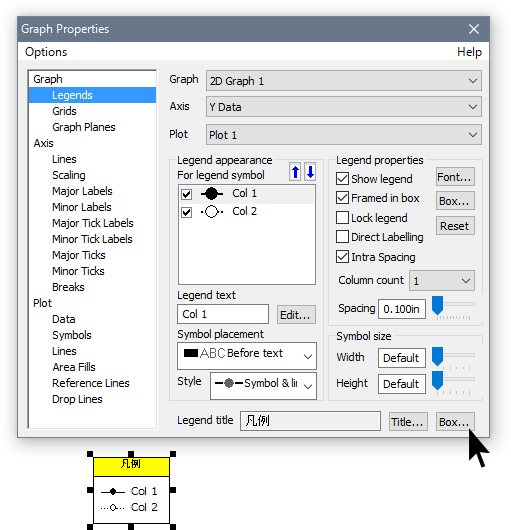Viewport: 511px width, 530px height.
Task: Click the yellow legend title box in the graph
Action: point(131,467)
